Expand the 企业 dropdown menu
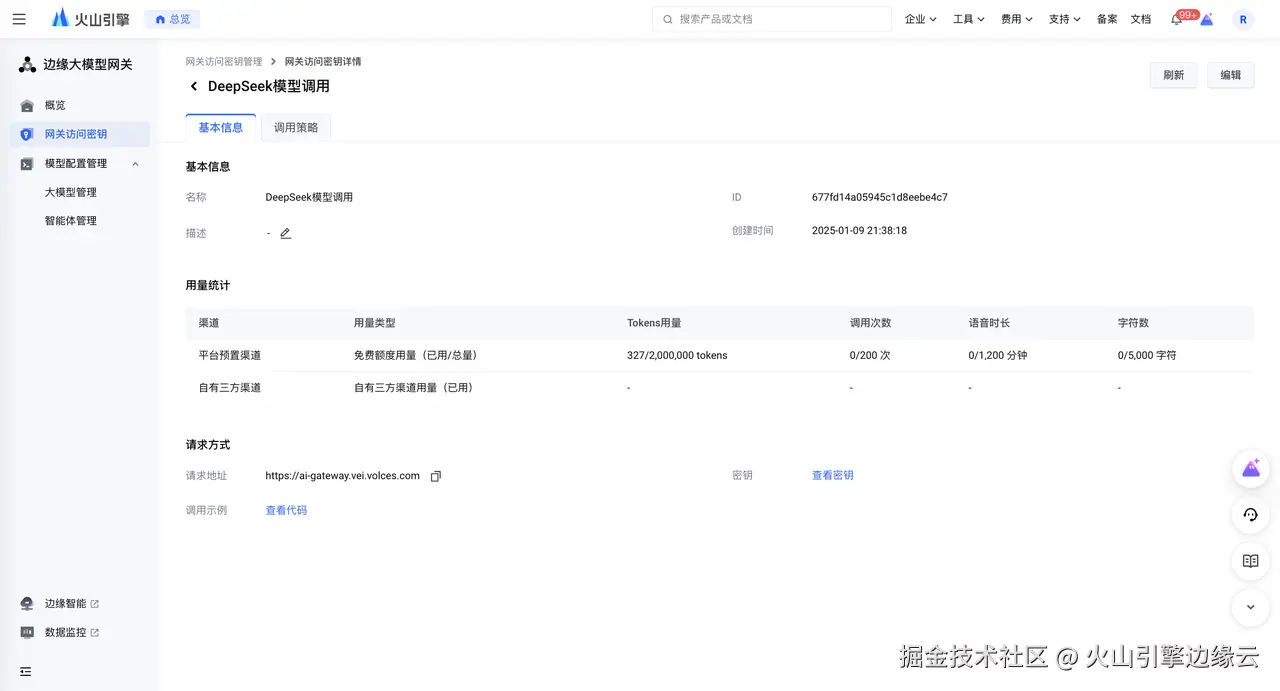The image size is (1280, 691). [x=920, y=19]
